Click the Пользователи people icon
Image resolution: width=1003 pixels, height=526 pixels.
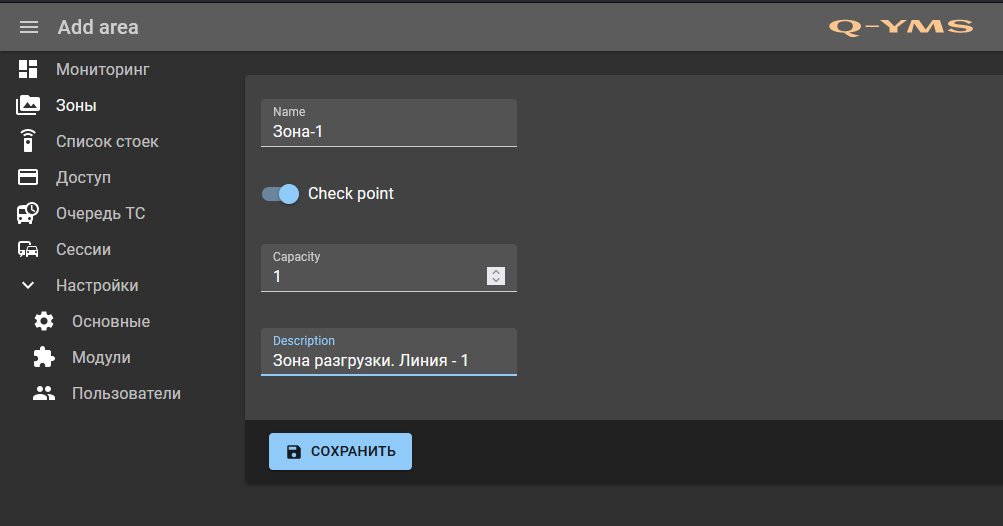tap(44, 393)
